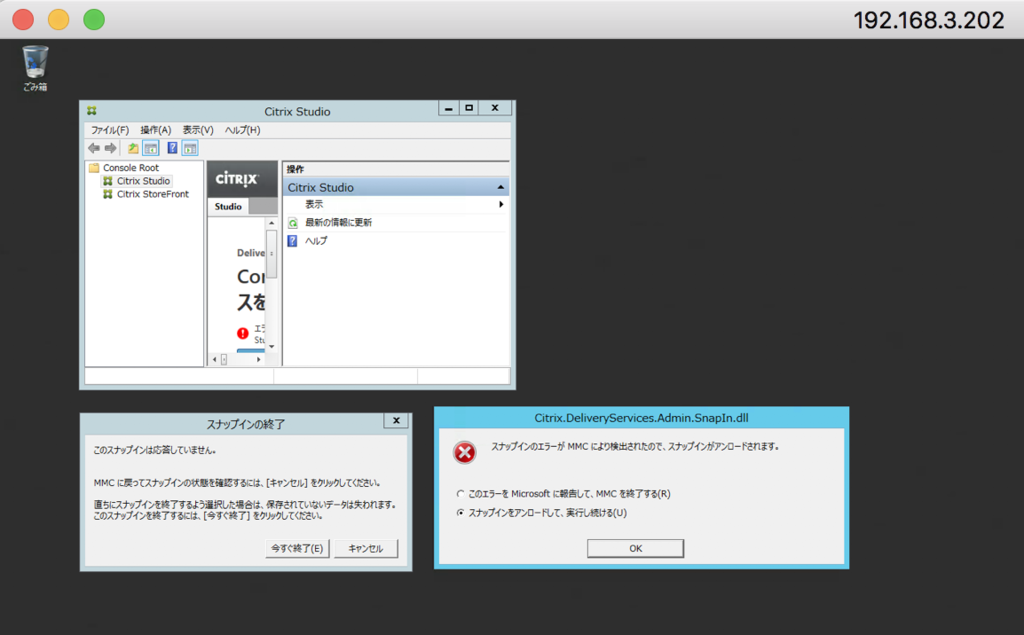Maximize the Citrix Studio window
The width and height of the screenshot is (1024, 635).
pyautogui.click(x=469, y=108)
